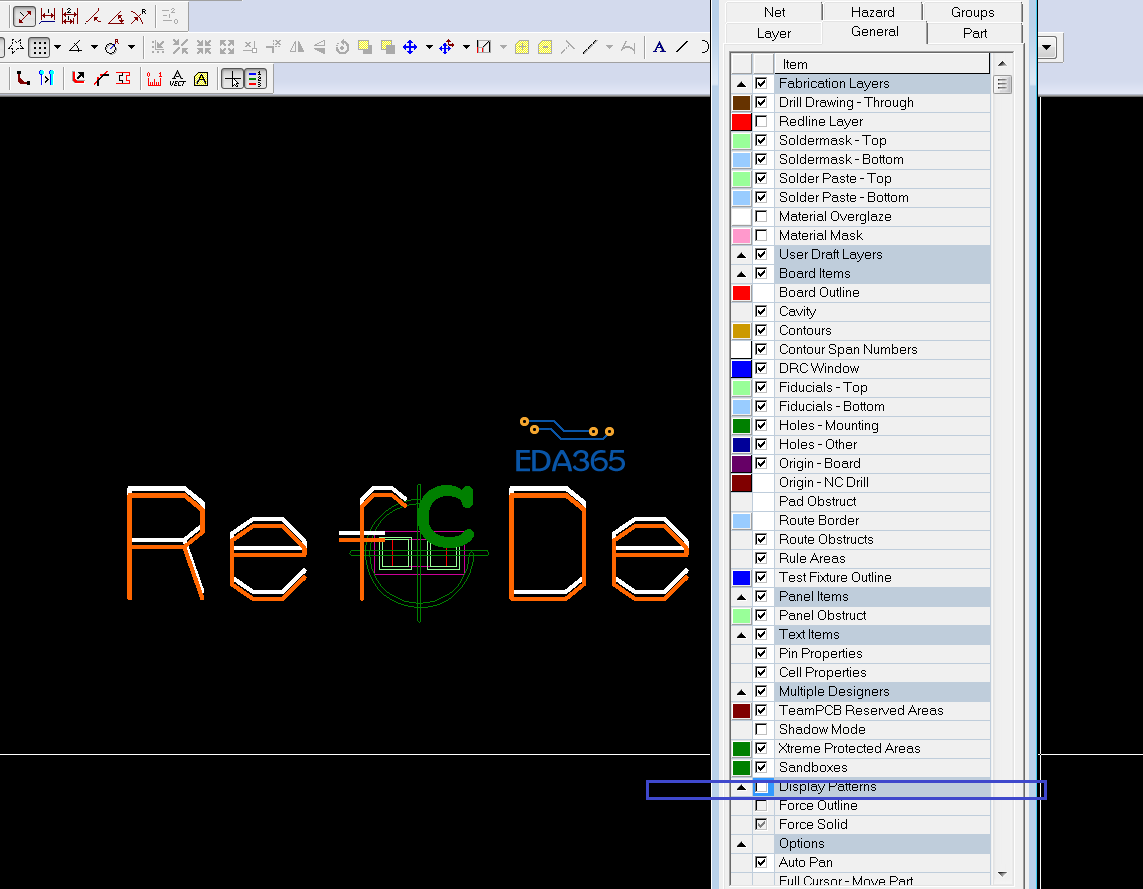Open the Hazard tab
Image resolution: width=1143 pixels, height=889 pixels.
872,12
